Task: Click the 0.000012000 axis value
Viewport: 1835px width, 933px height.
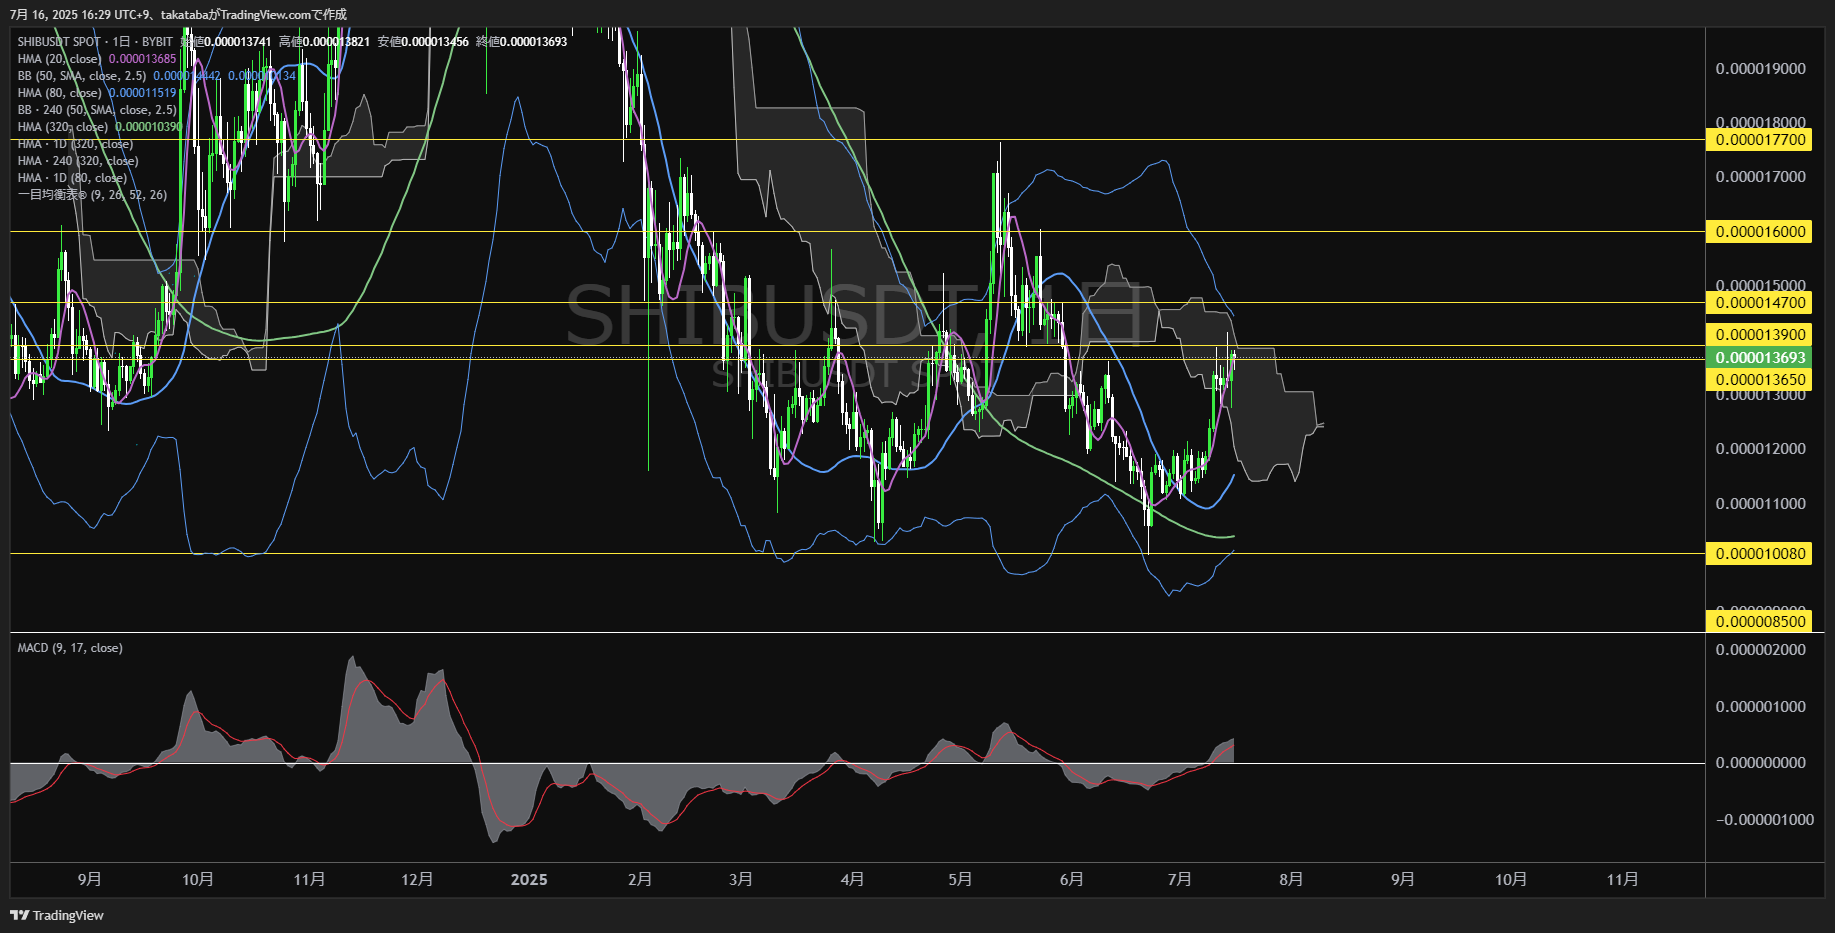Action: pyautogui.click(x=1761, y=449)
